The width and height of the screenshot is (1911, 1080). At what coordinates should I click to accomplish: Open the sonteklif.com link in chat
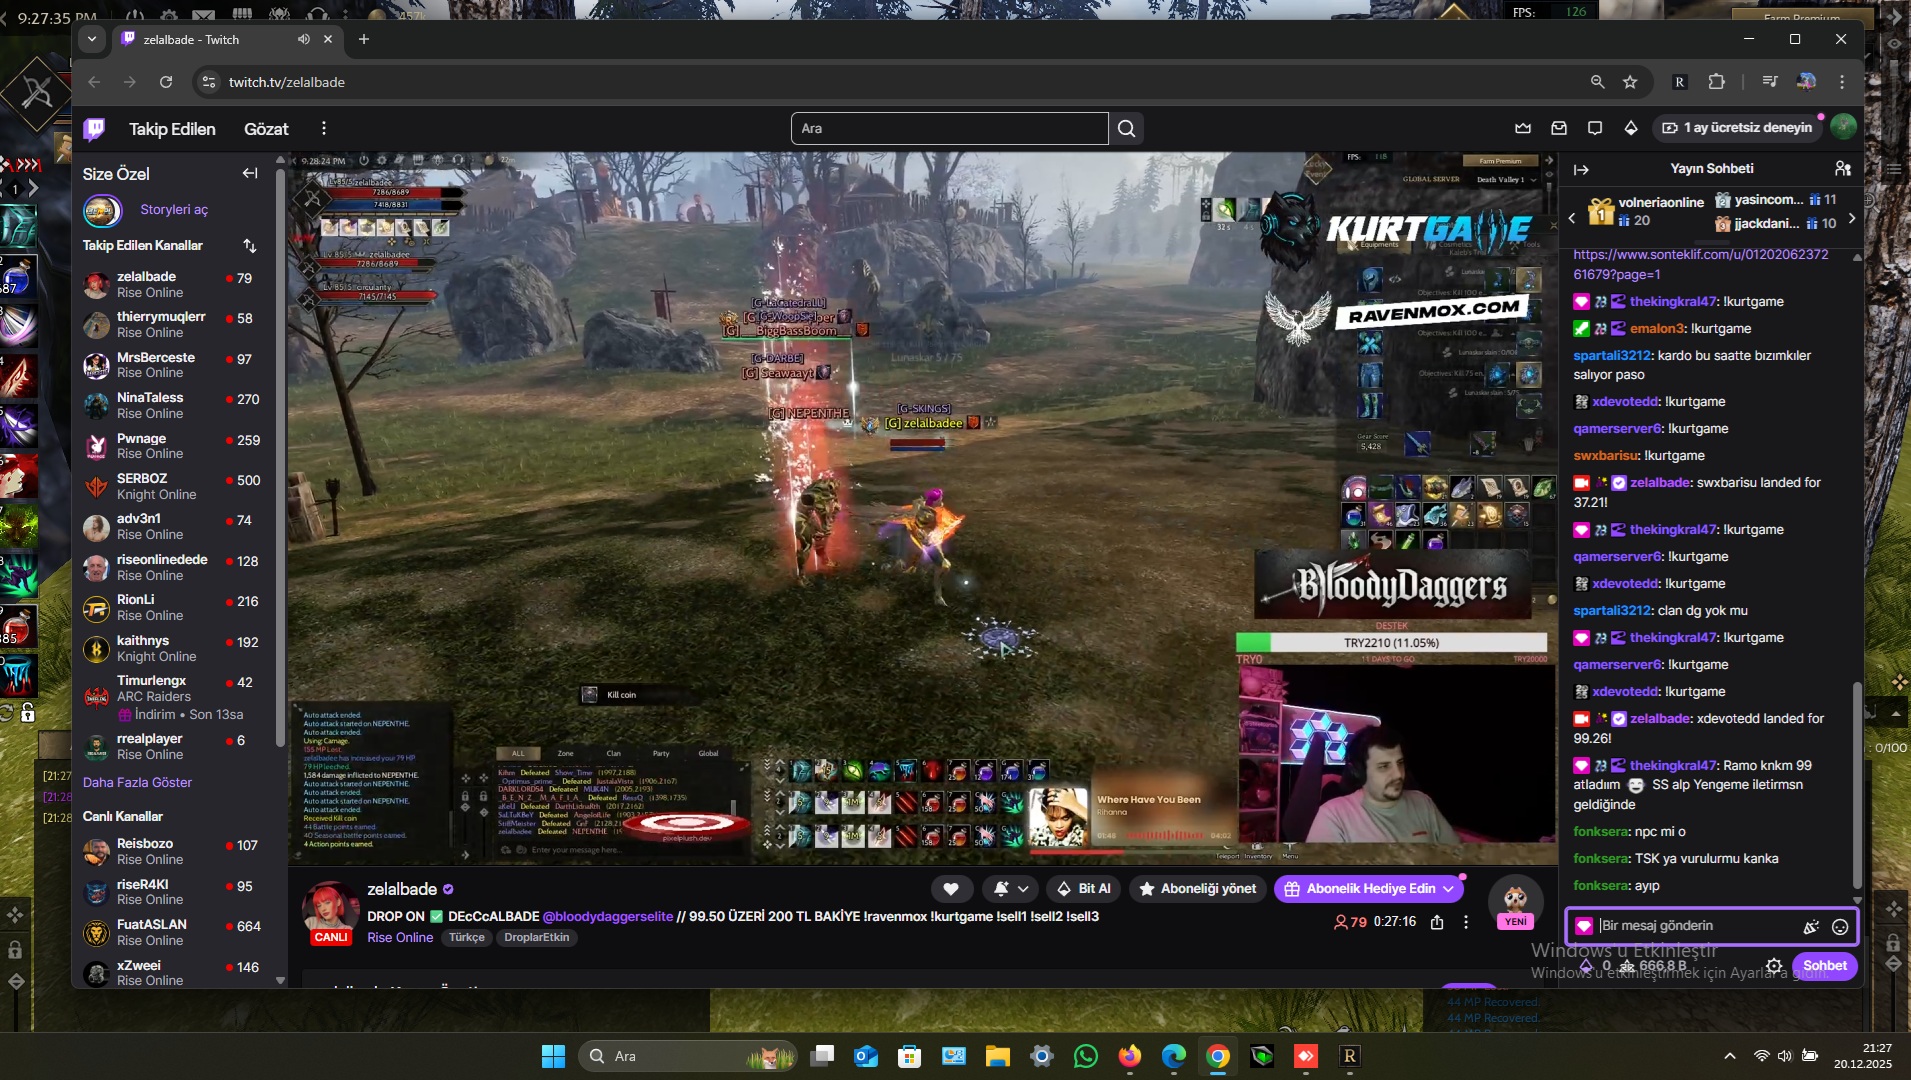click(1700, 264)
